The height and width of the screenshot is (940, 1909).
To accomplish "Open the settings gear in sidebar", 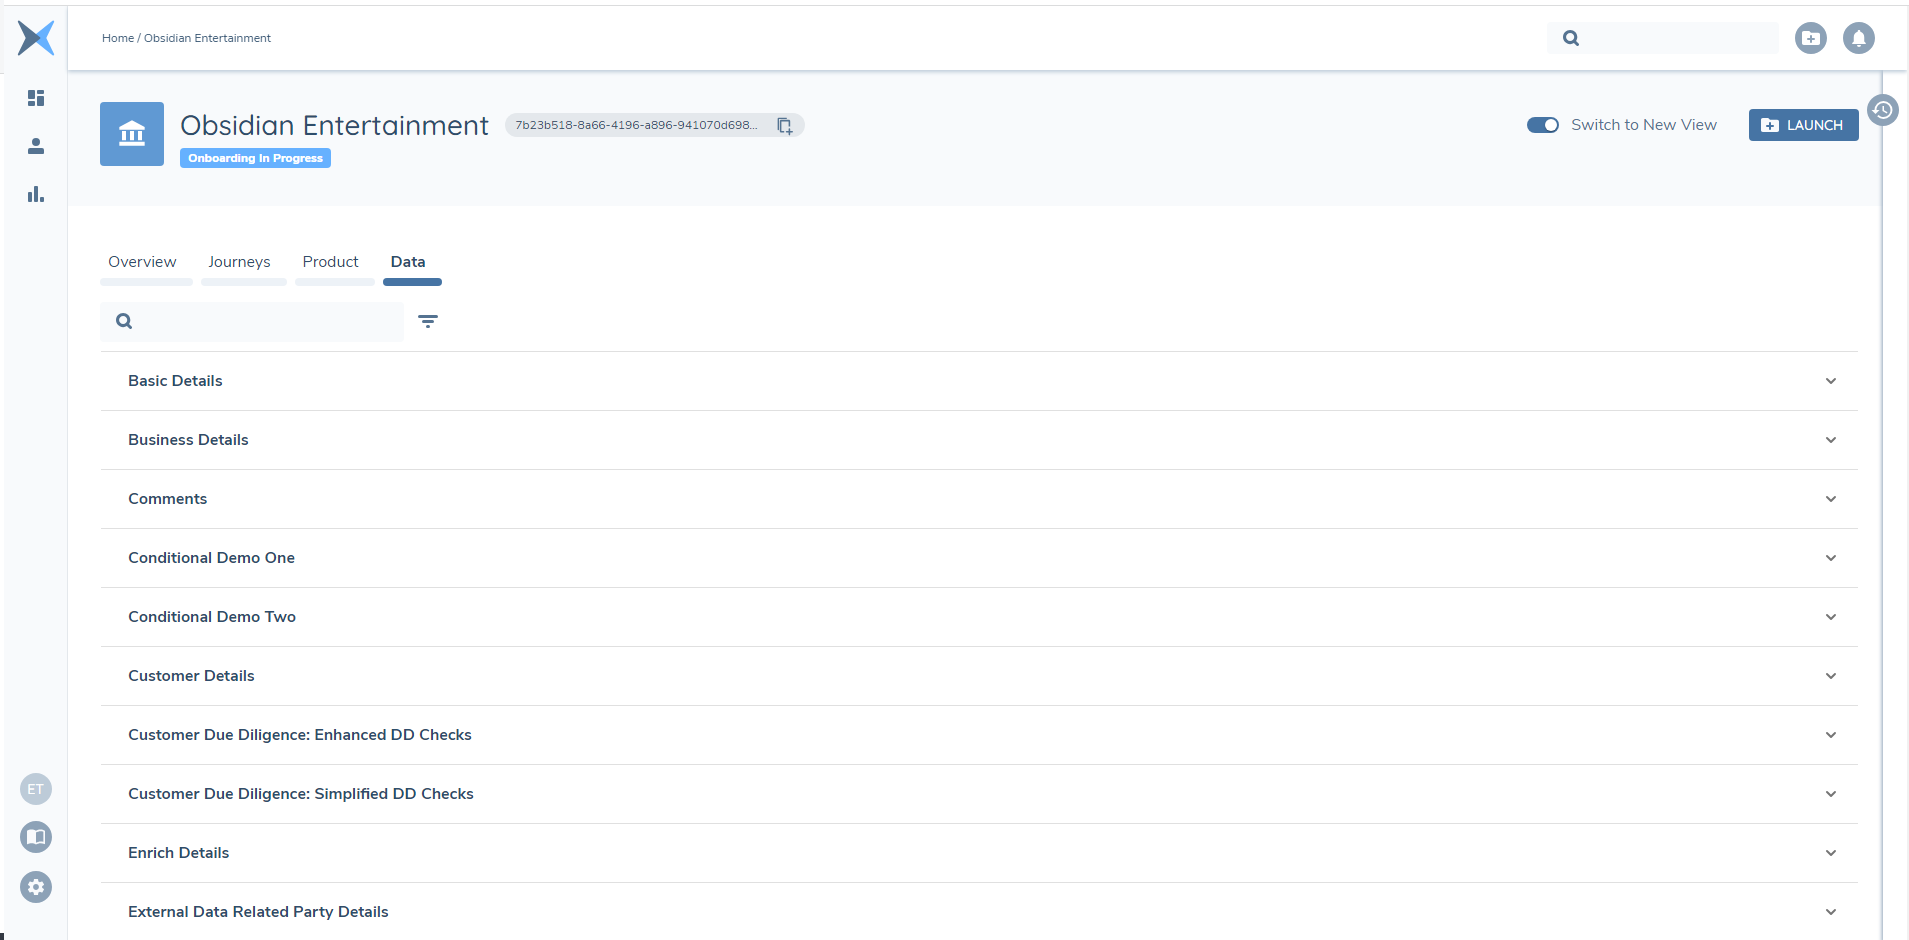I will pyautogui.click(x=36, y=887).
